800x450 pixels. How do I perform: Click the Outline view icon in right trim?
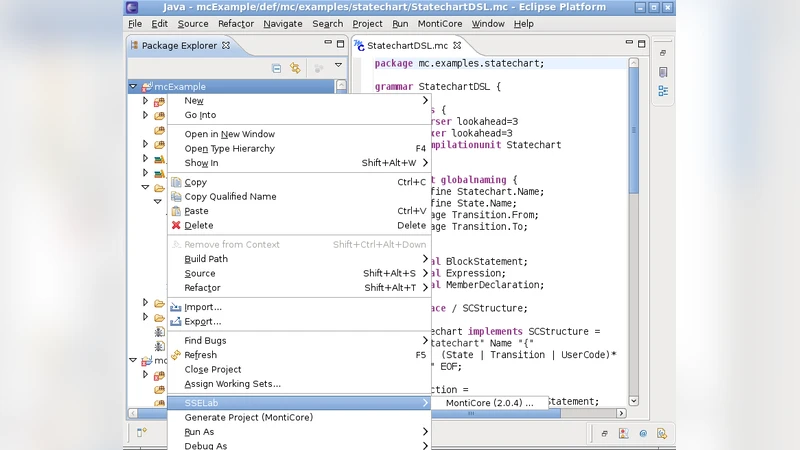point(663,91)
